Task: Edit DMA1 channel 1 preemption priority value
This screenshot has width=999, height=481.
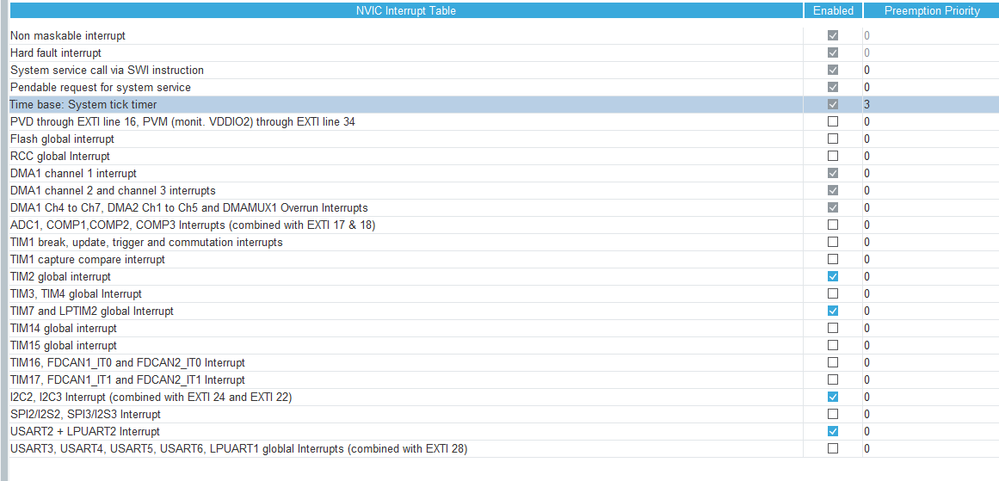Action: [931, 173]
